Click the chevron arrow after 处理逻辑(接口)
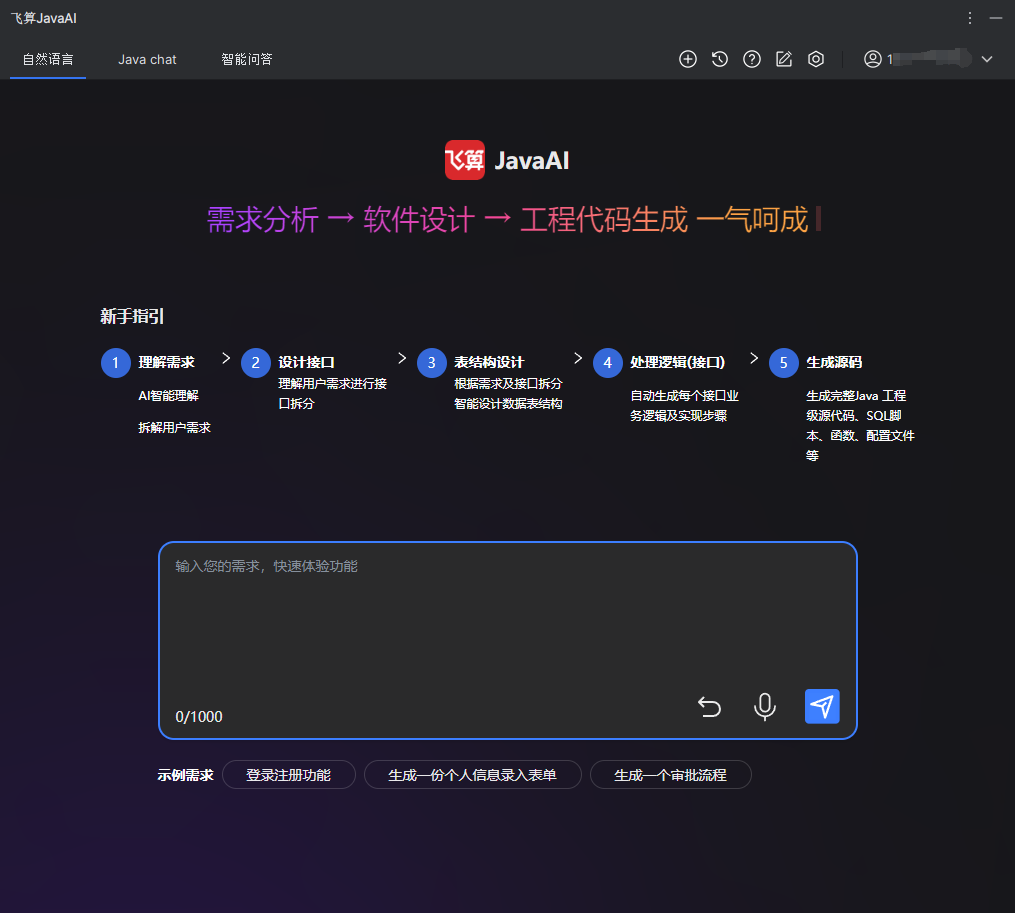The height and width of the screenshot is (913, 1015). coord(754,358)
